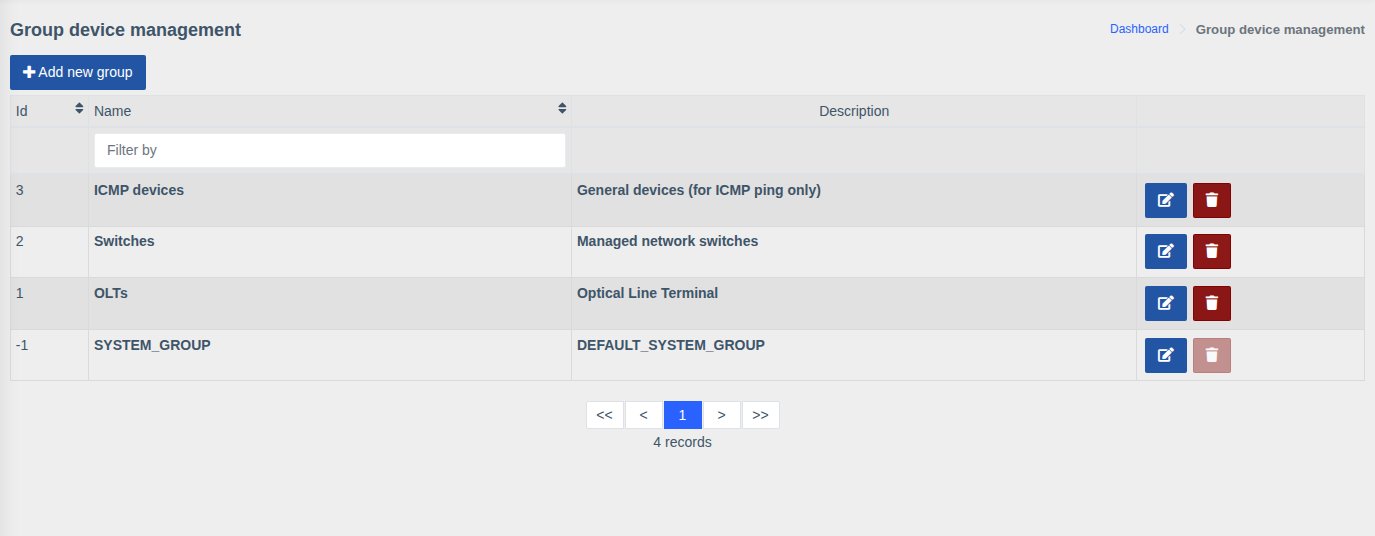Screen dimensions: 1375x536
Task: Click Optical Line Terminal description
Action: tap(647, 293)
